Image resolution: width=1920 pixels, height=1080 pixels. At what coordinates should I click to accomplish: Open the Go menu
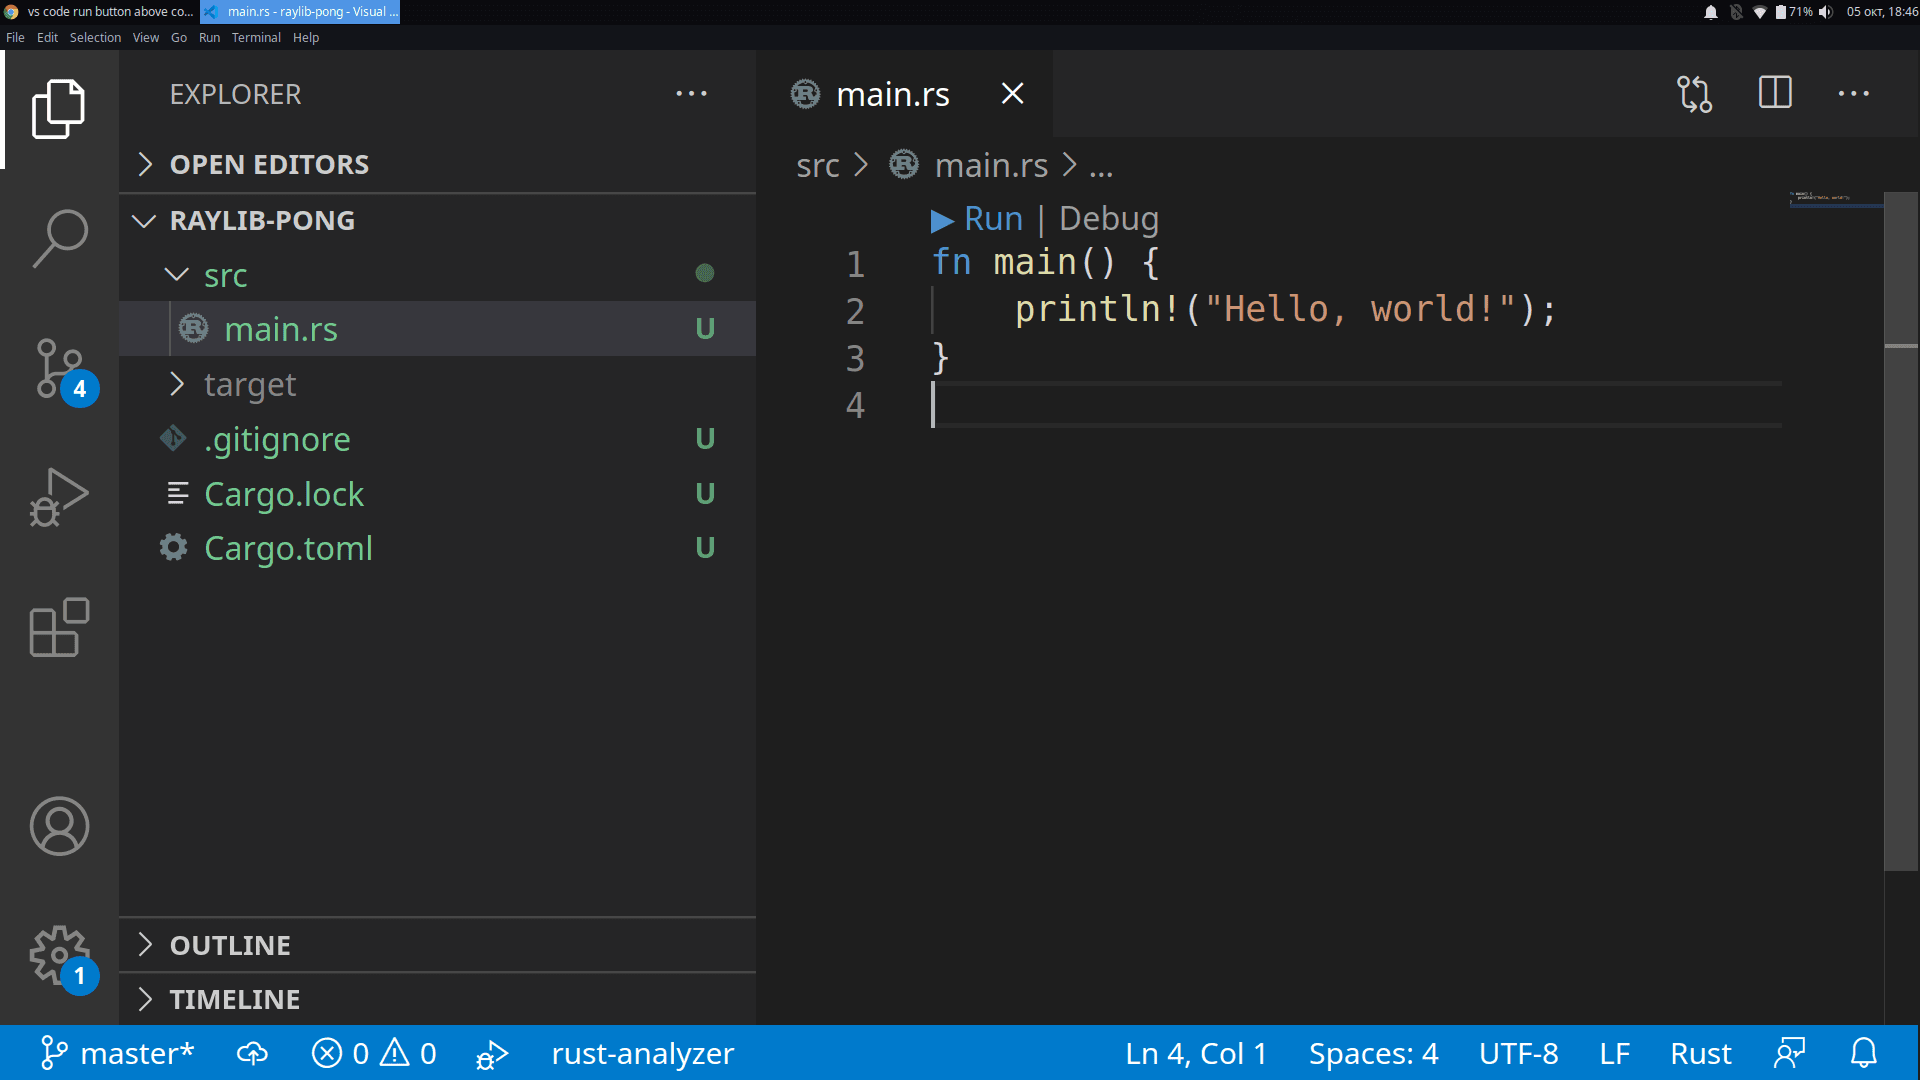coord(179,37)
